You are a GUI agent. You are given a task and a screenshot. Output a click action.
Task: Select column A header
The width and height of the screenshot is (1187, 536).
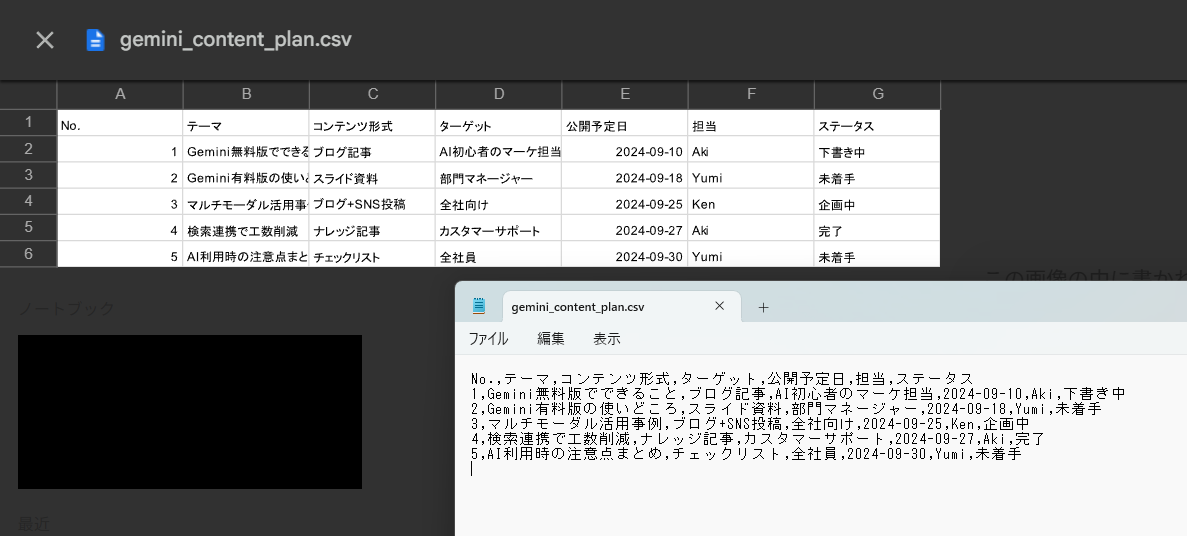point(120,95)
